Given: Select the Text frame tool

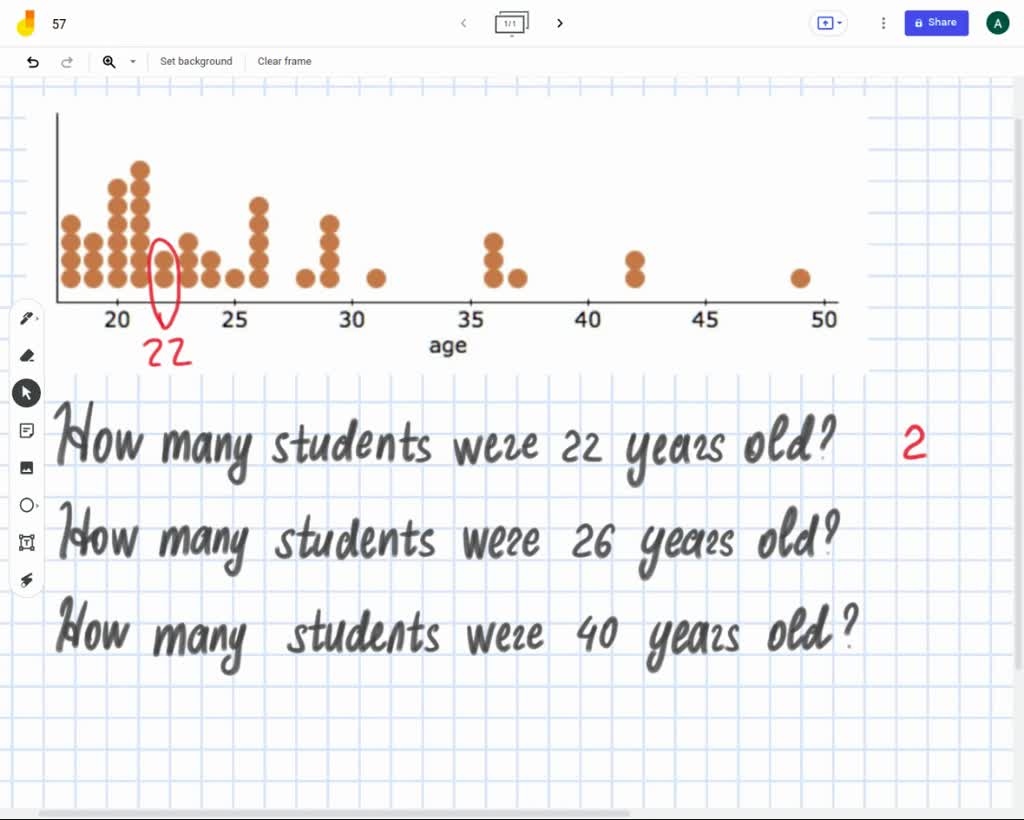Looking at the screenshot, I should pos(27,543).
